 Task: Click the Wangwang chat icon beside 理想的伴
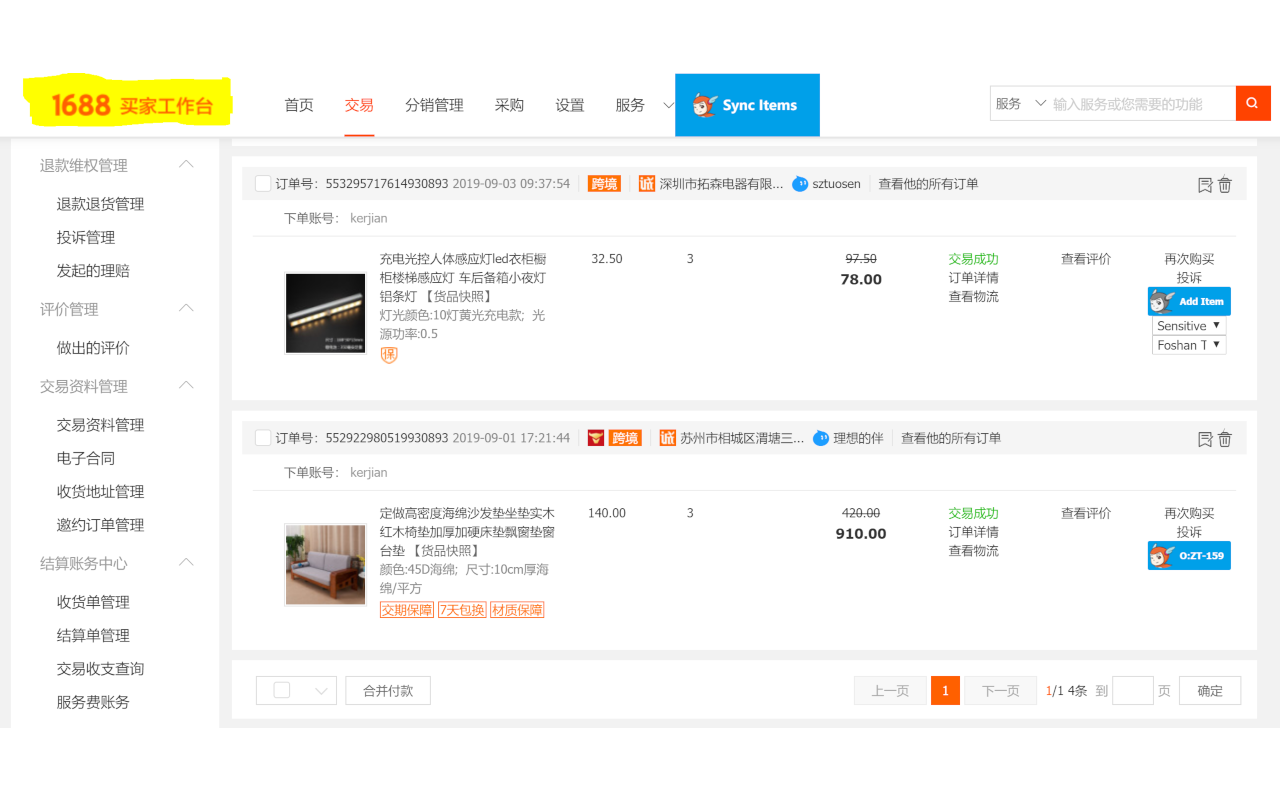[821, 438]
